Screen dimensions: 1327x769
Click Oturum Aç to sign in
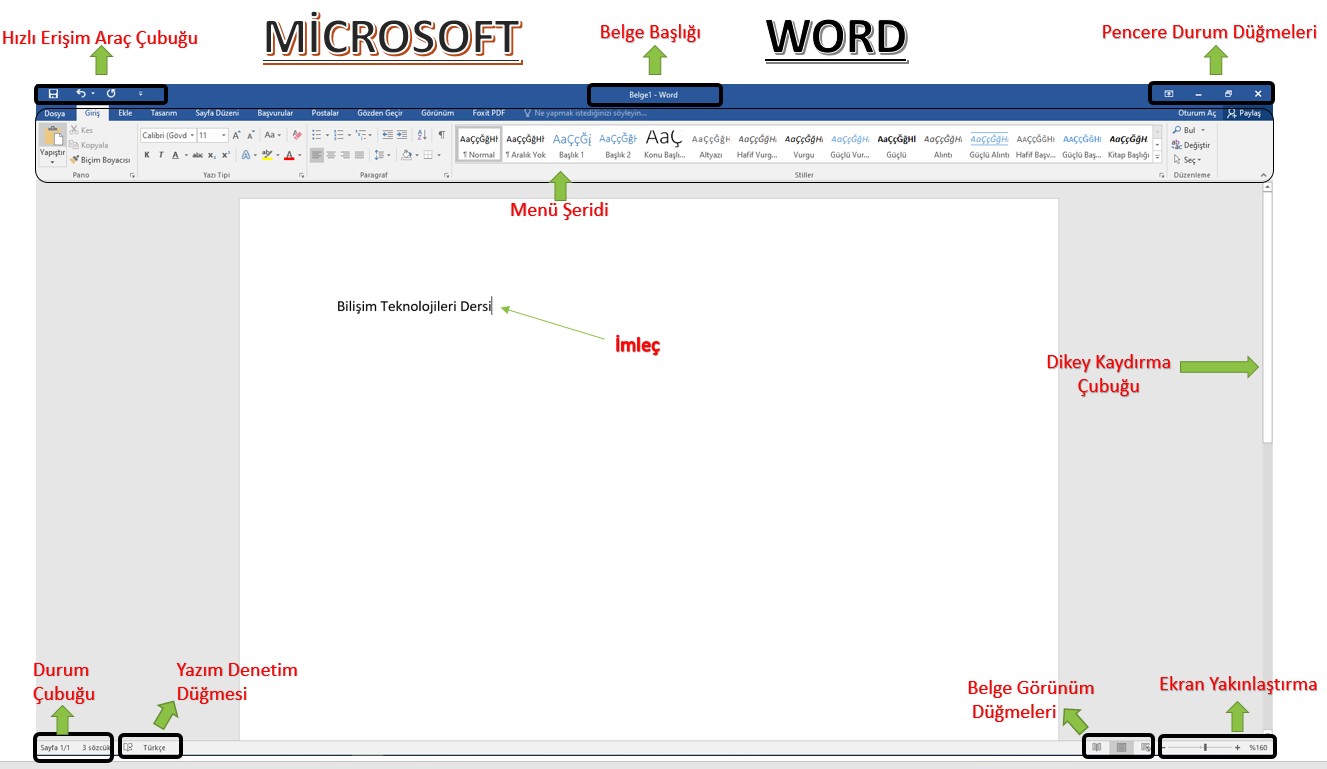coord(1197,113)
